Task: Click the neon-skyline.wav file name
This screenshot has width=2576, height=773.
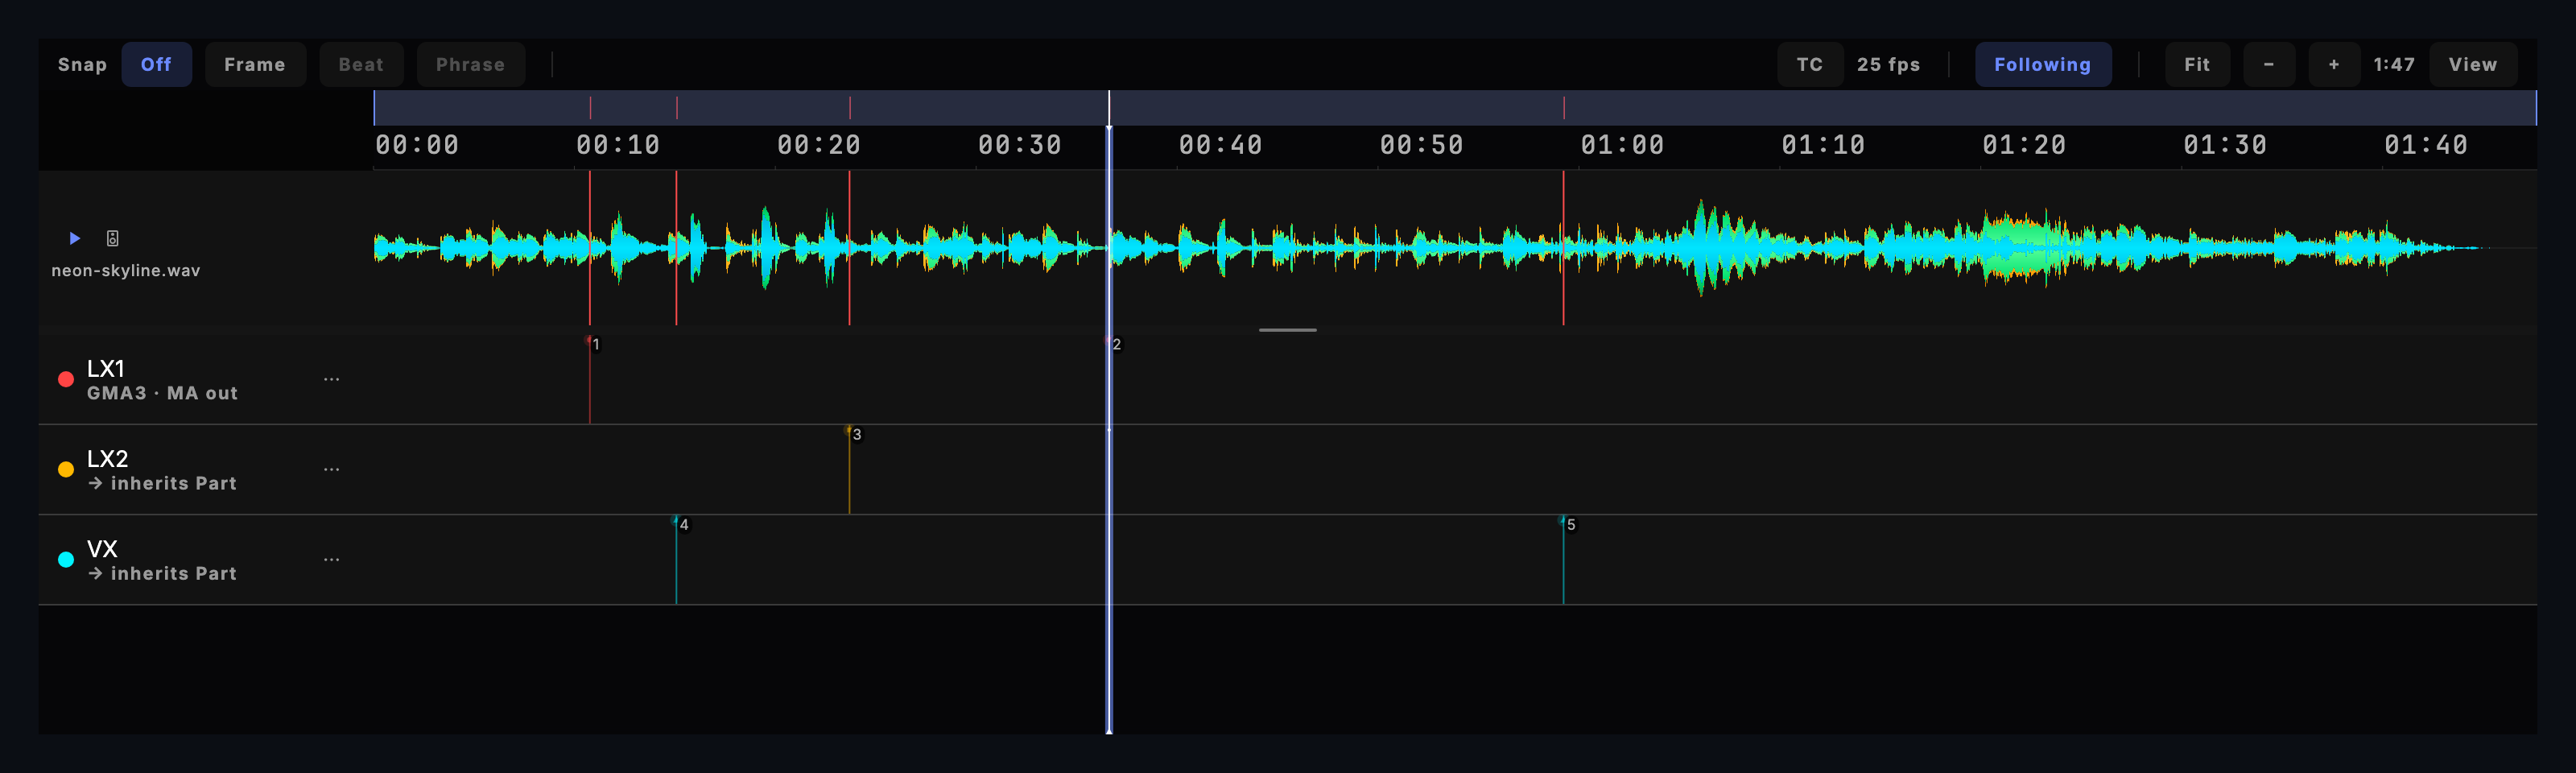Action: pyautogui.click(x=126, y=271)
